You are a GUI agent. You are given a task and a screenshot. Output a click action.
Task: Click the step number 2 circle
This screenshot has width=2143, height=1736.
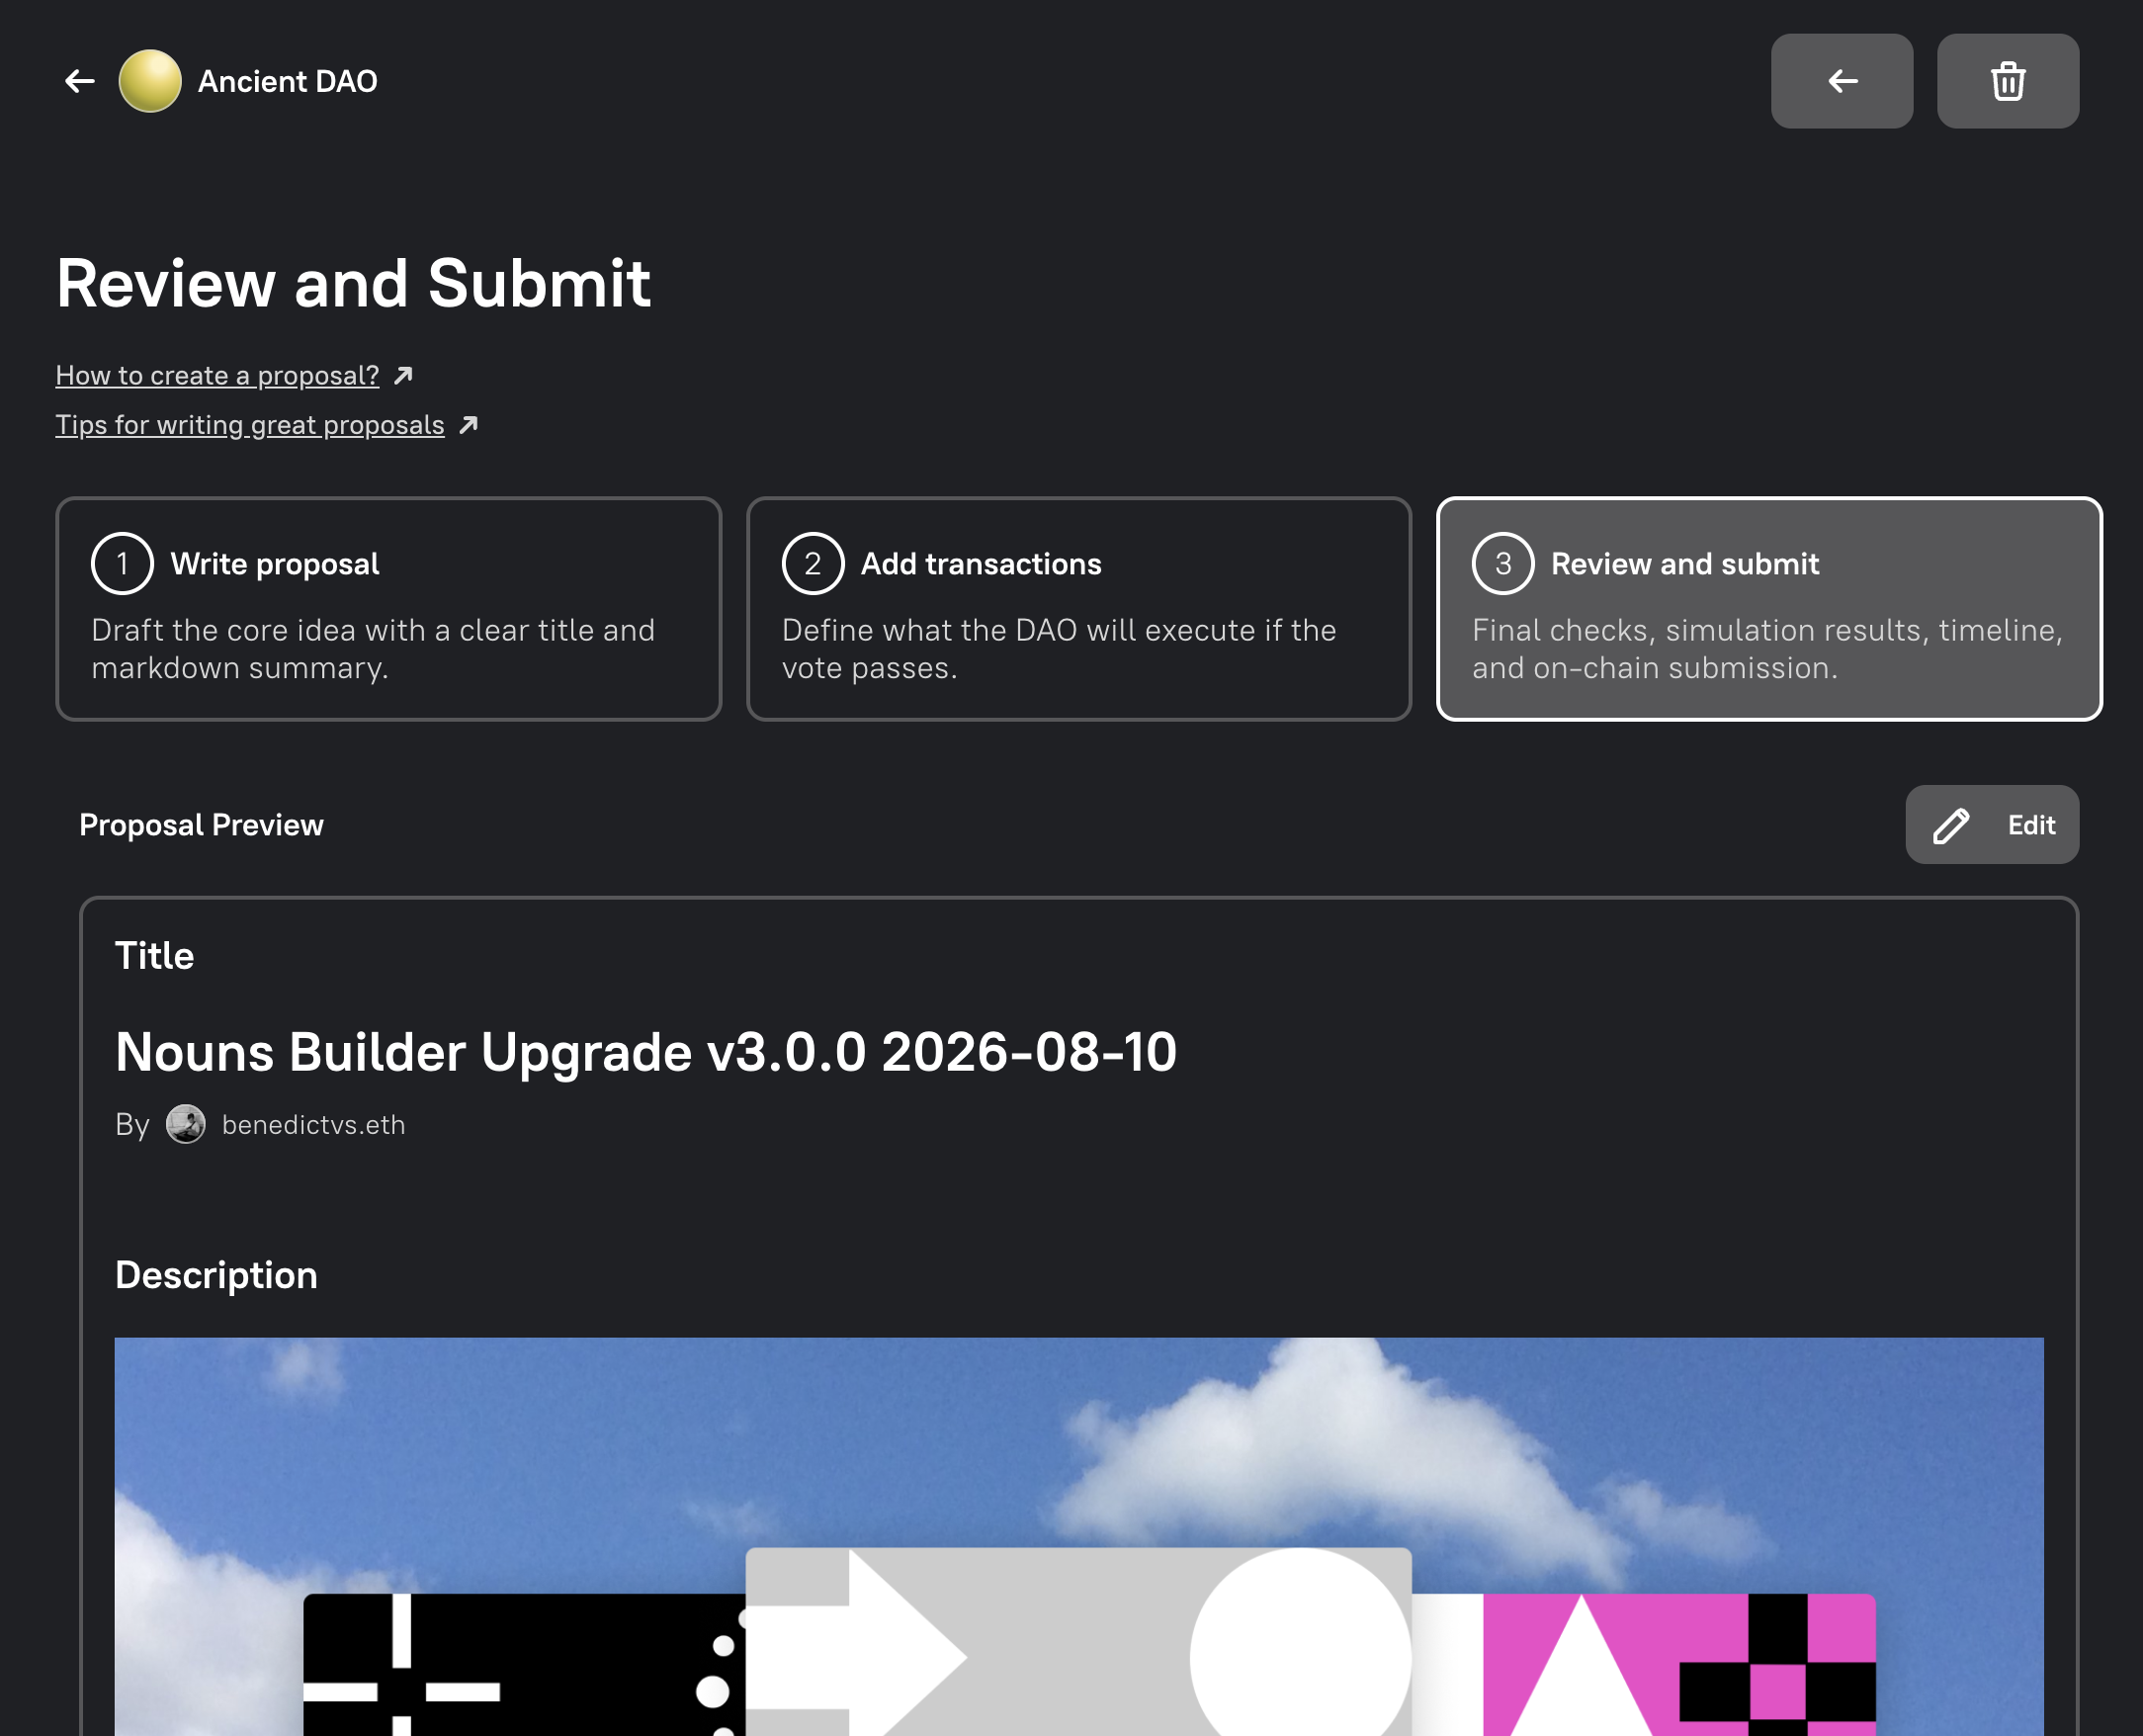click(813, 564)
